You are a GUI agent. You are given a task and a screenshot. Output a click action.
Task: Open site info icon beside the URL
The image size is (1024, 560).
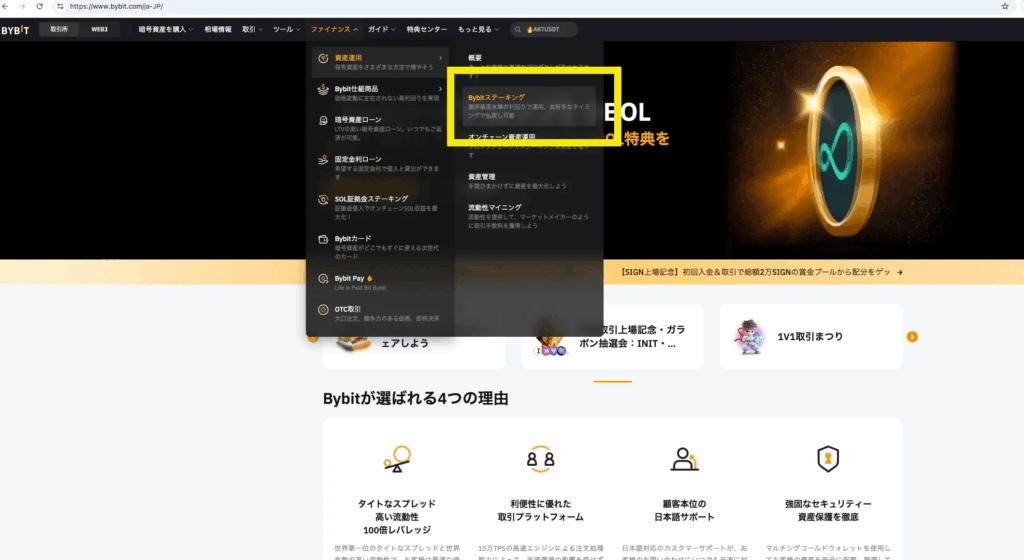60,6
